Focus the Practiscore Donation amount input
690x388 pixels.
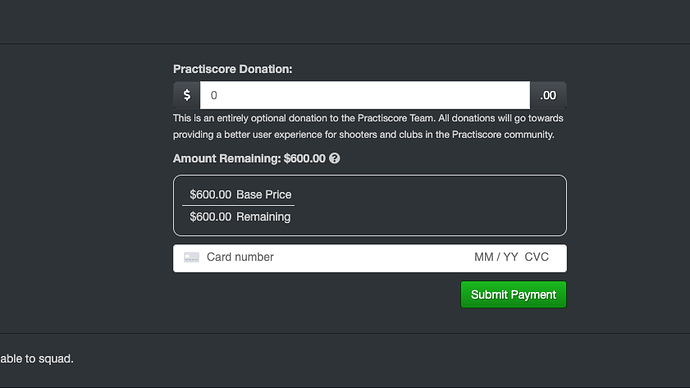coord(365,95)
